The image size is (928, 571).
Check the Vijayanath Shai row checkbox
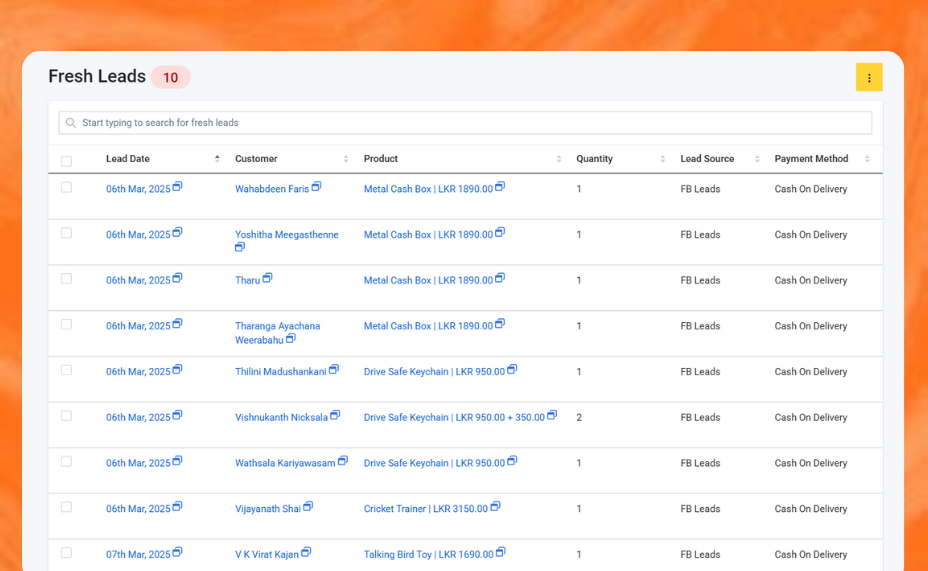66,507
